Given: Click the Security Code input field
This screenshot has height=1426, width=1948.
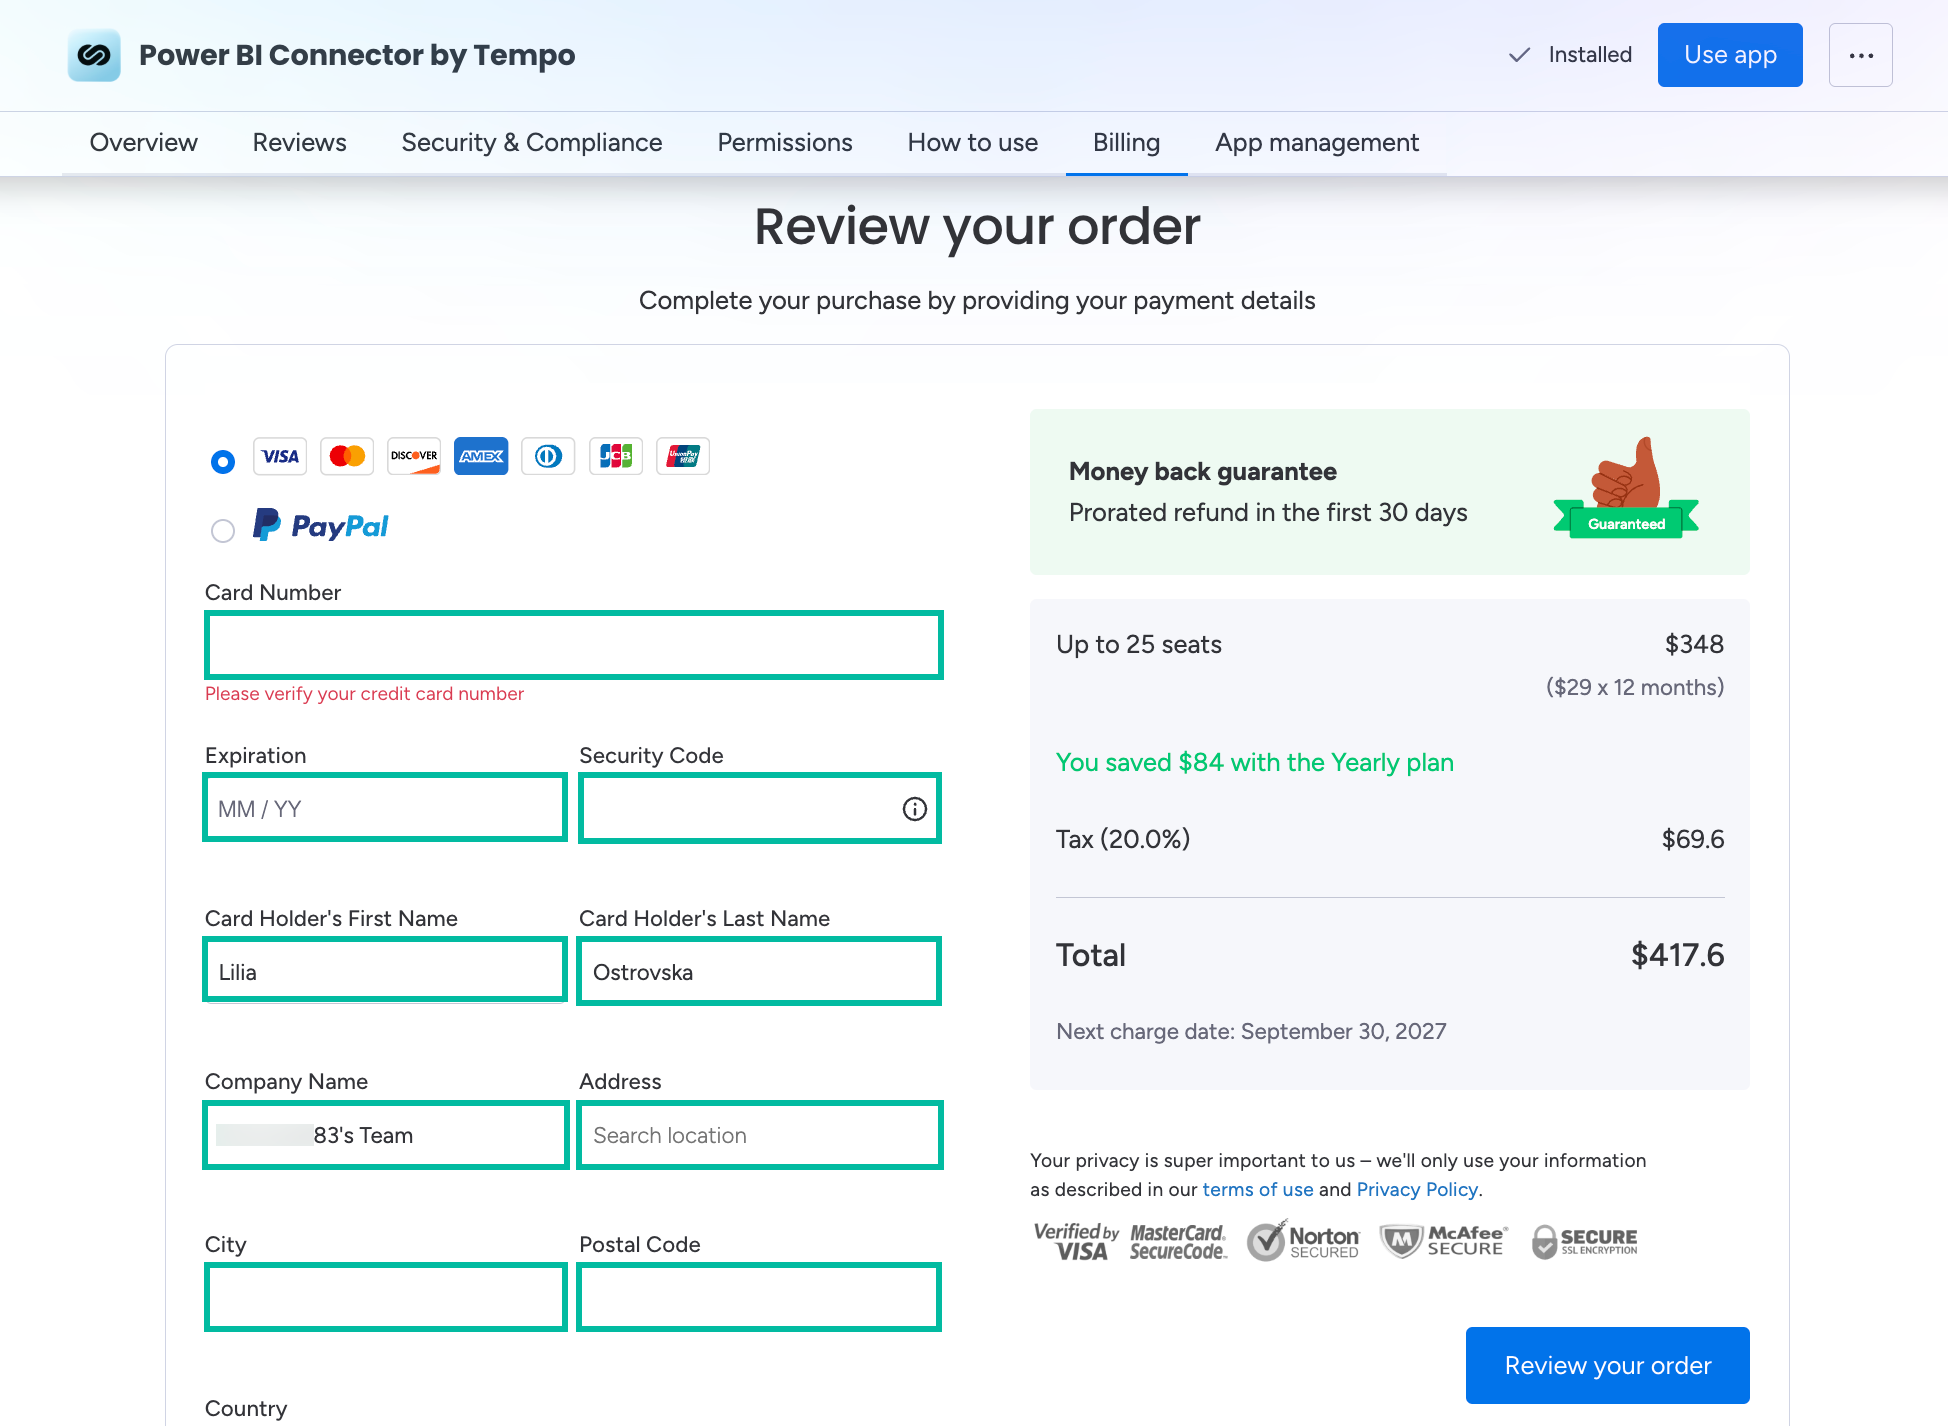Looking at the screenshot, I should pyautogui.click(x=760, y=808).
